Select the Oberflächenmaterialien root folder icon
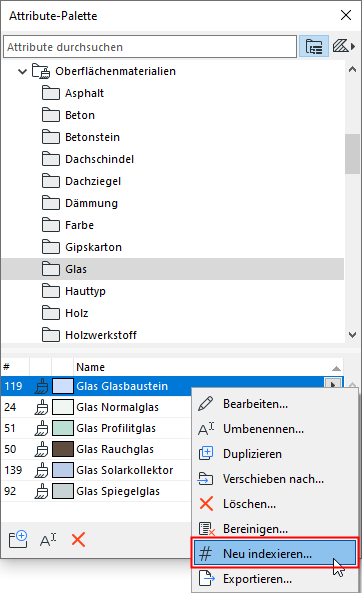Viewport: 362px width, 593px height. click(x=41, y=71)
